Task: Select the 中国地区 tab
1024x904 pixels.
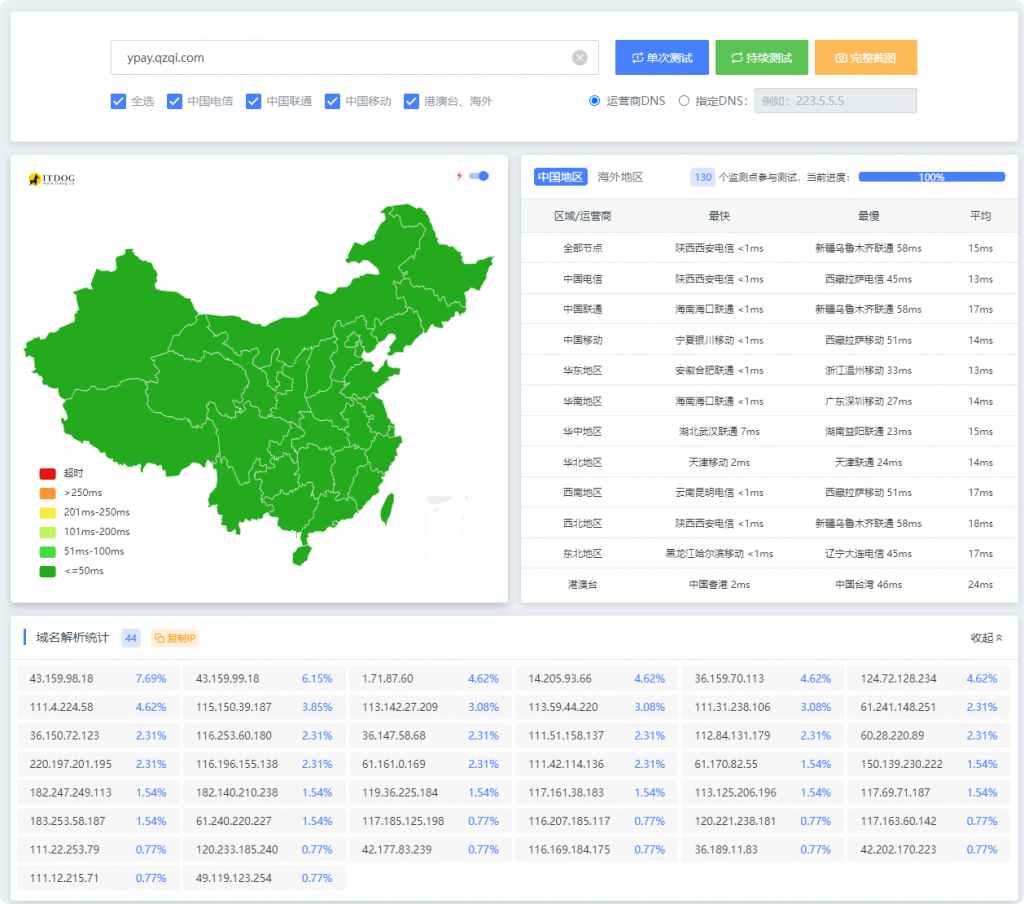Action: pyautogui.click(x=560, y=177)
